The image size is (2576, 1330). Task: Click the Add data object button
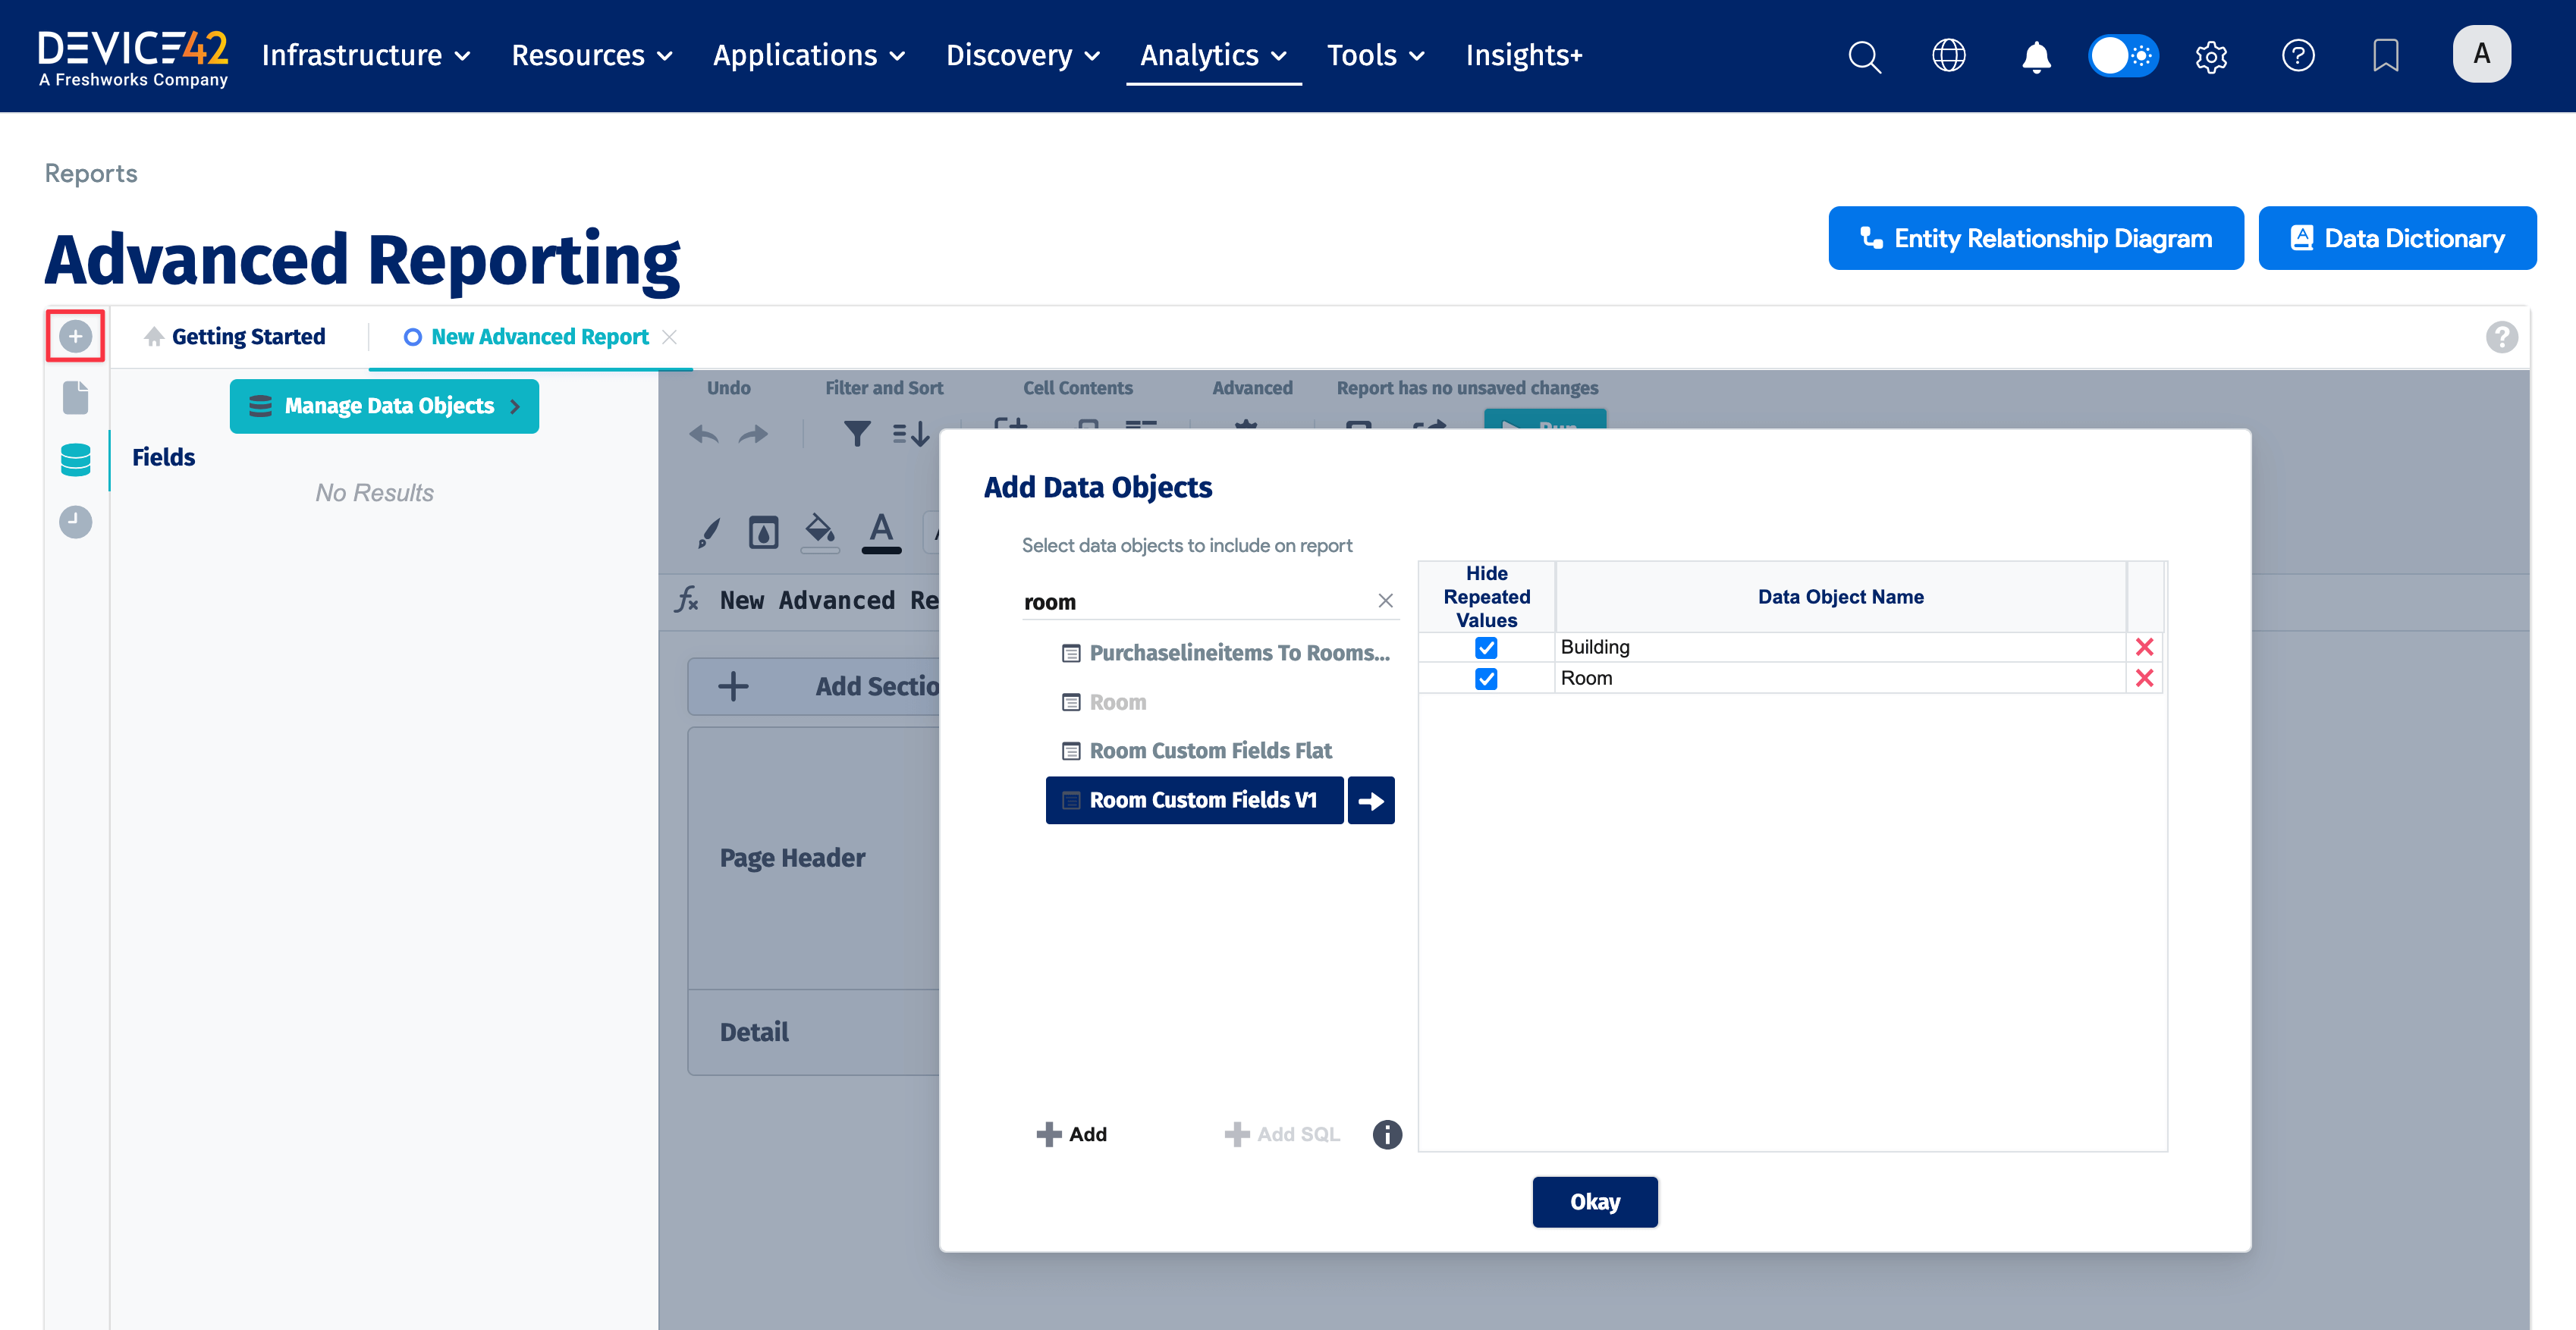coord(1071,1134)
